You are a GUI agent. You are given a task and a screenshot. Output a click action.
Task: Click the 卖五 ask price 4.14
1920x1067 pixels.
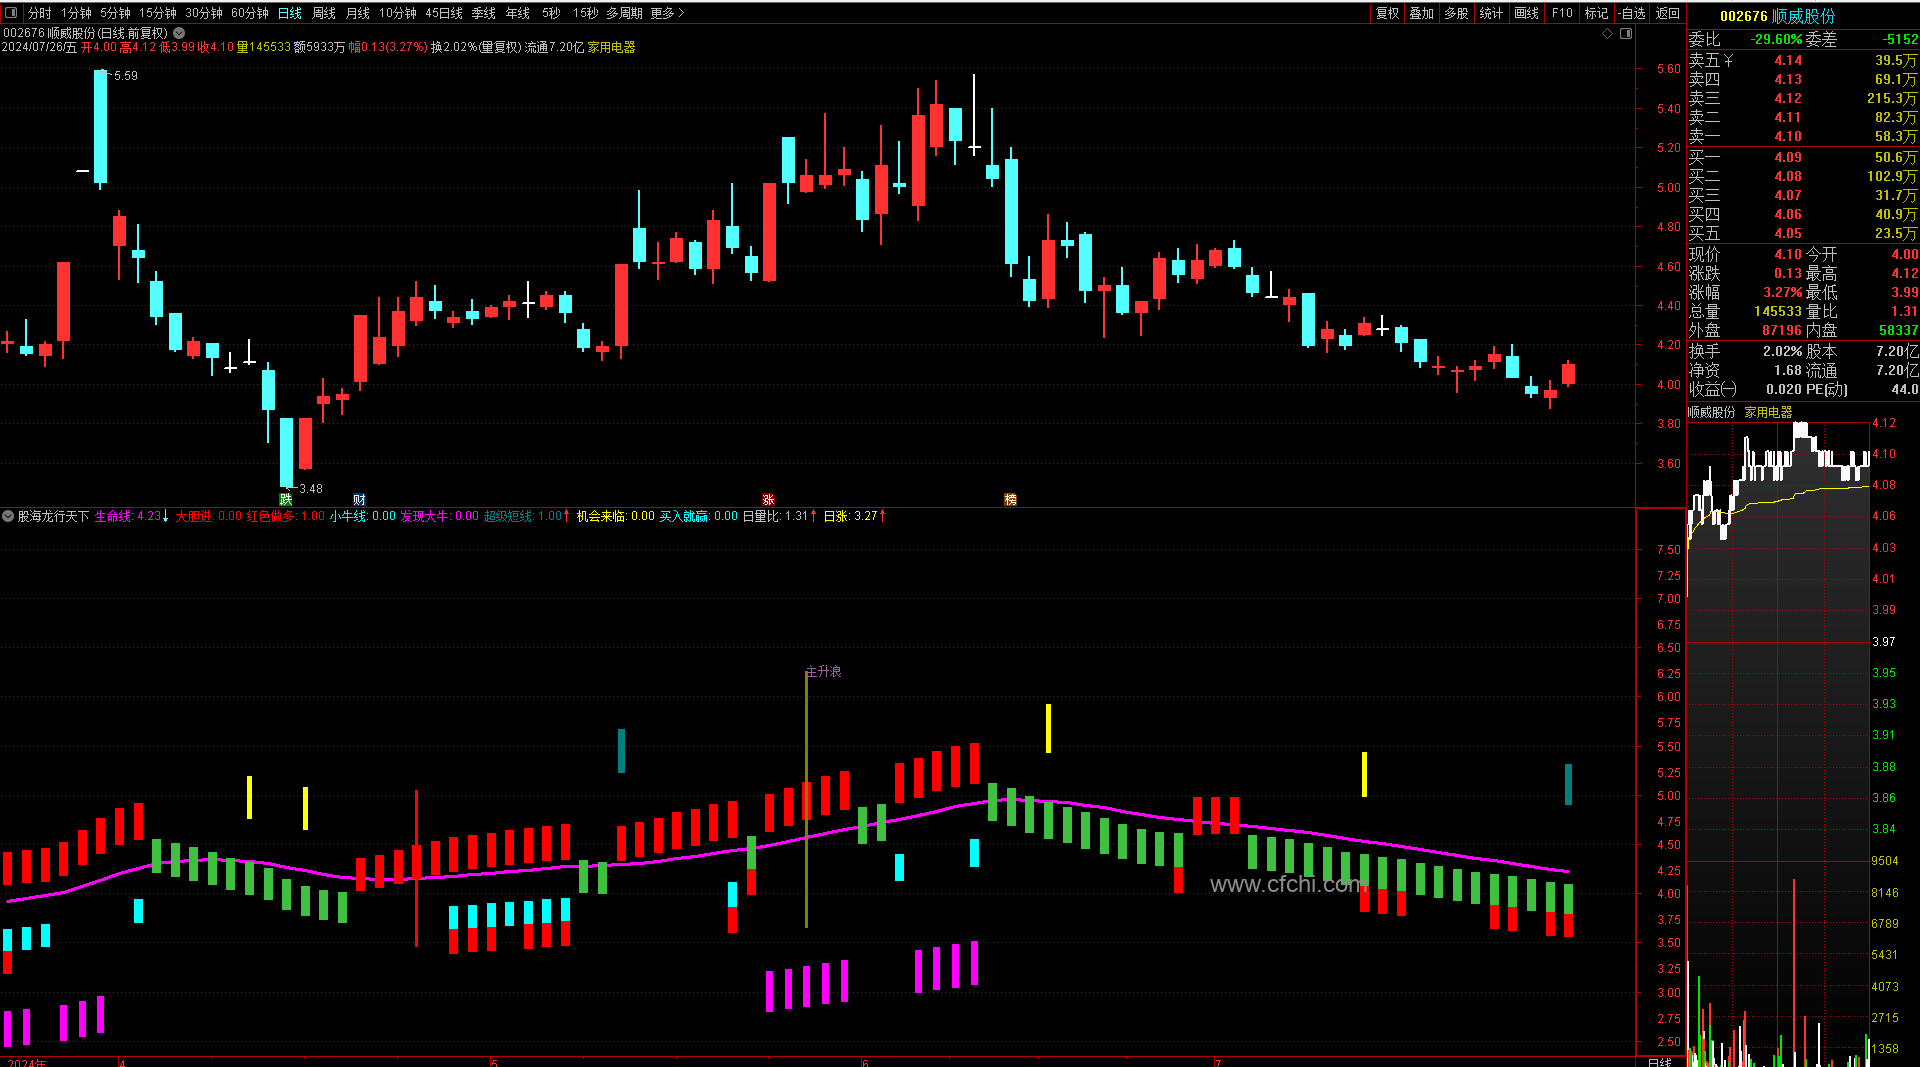tap(1788, 60)
